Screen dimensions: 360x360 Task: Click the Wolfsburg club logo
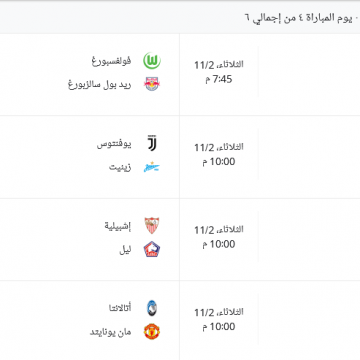click(152, 61)
